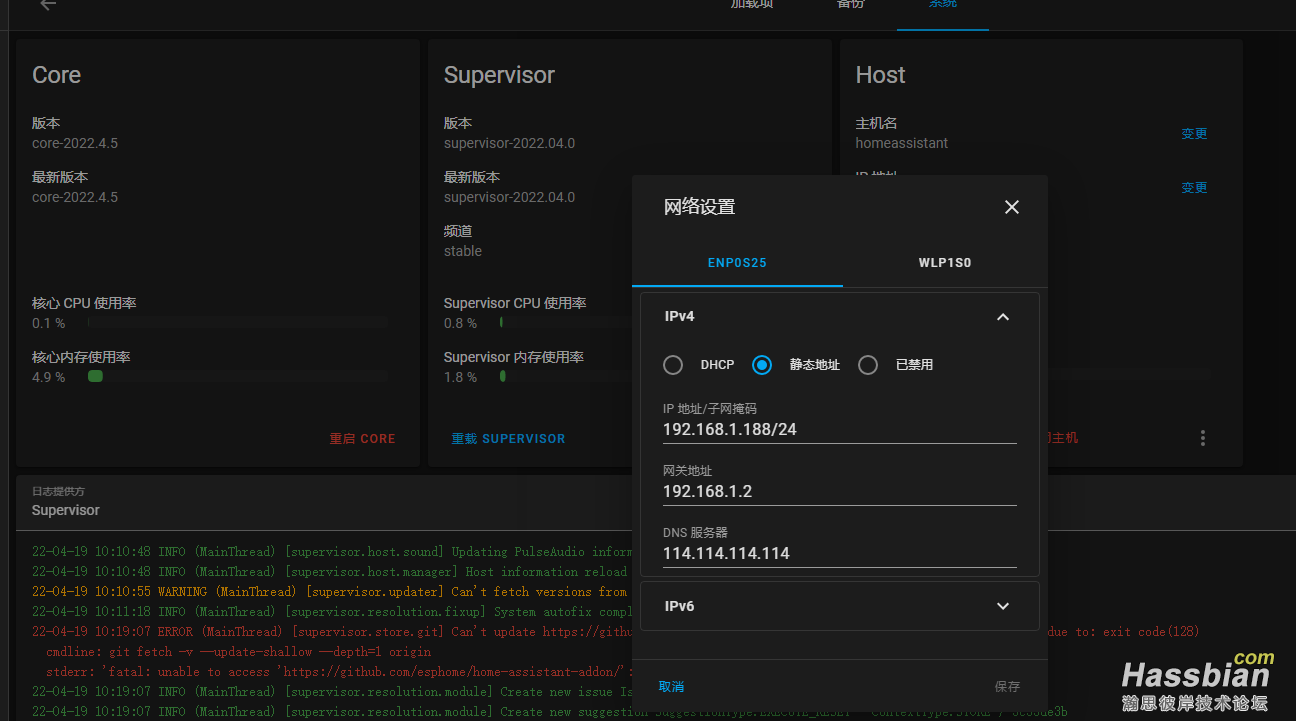
Task: Click the Supervisor memory usage bar
Action: [565, 377]
